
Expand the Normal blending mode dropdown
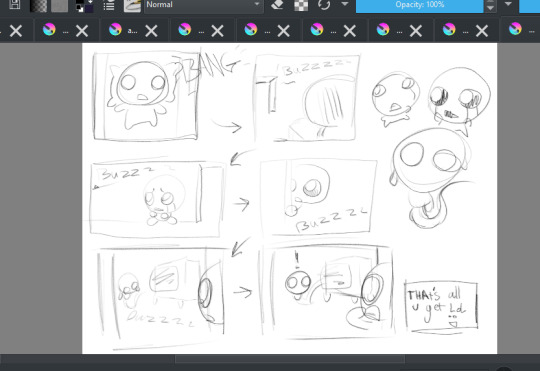204,5
